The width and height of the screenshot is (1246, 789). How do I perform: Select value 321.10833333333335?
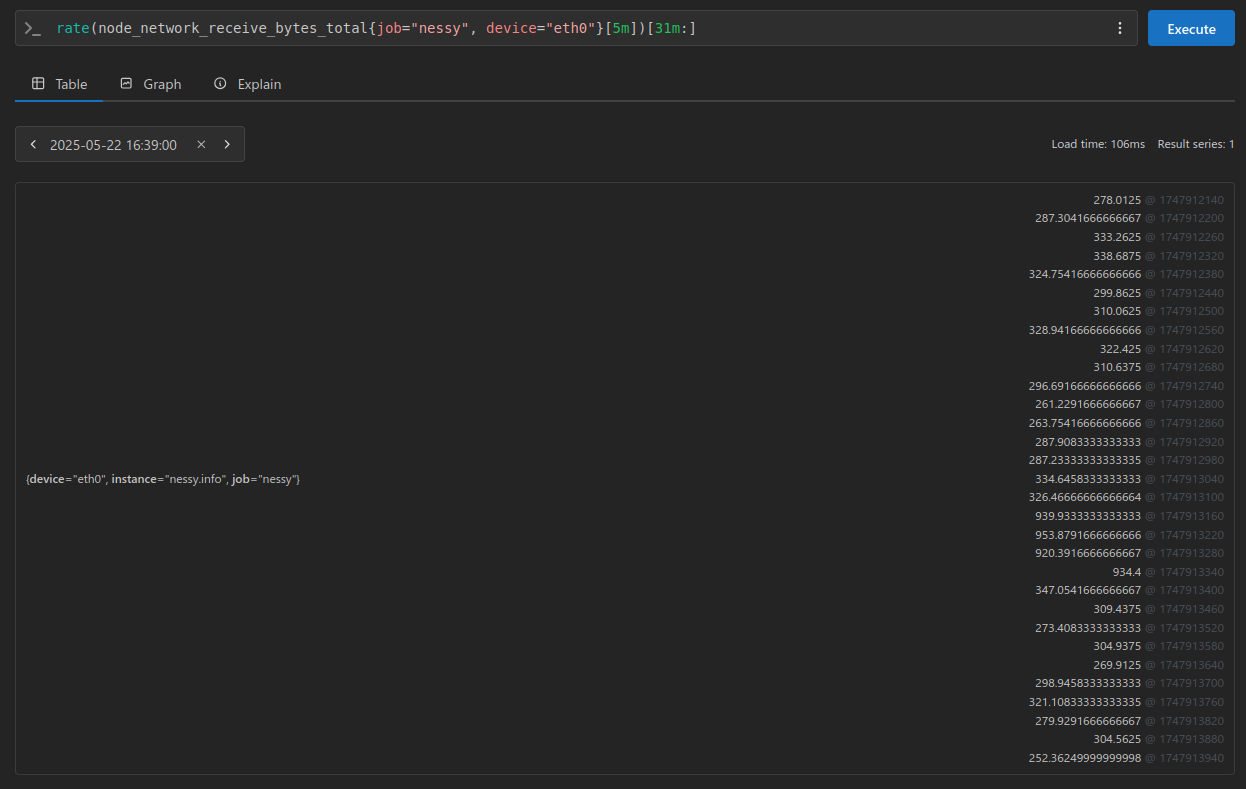click(x=1085, y=702)
